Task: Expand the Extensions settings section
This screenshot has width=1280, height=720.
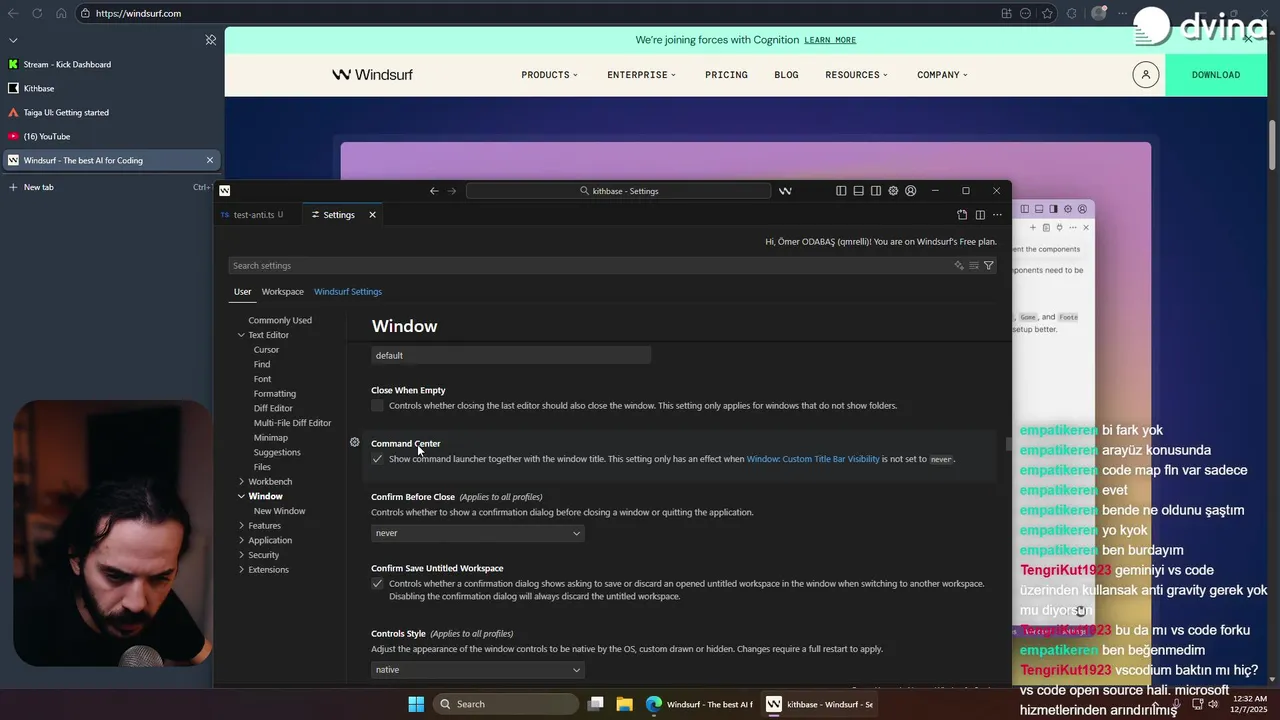Action: click(241, 570)
